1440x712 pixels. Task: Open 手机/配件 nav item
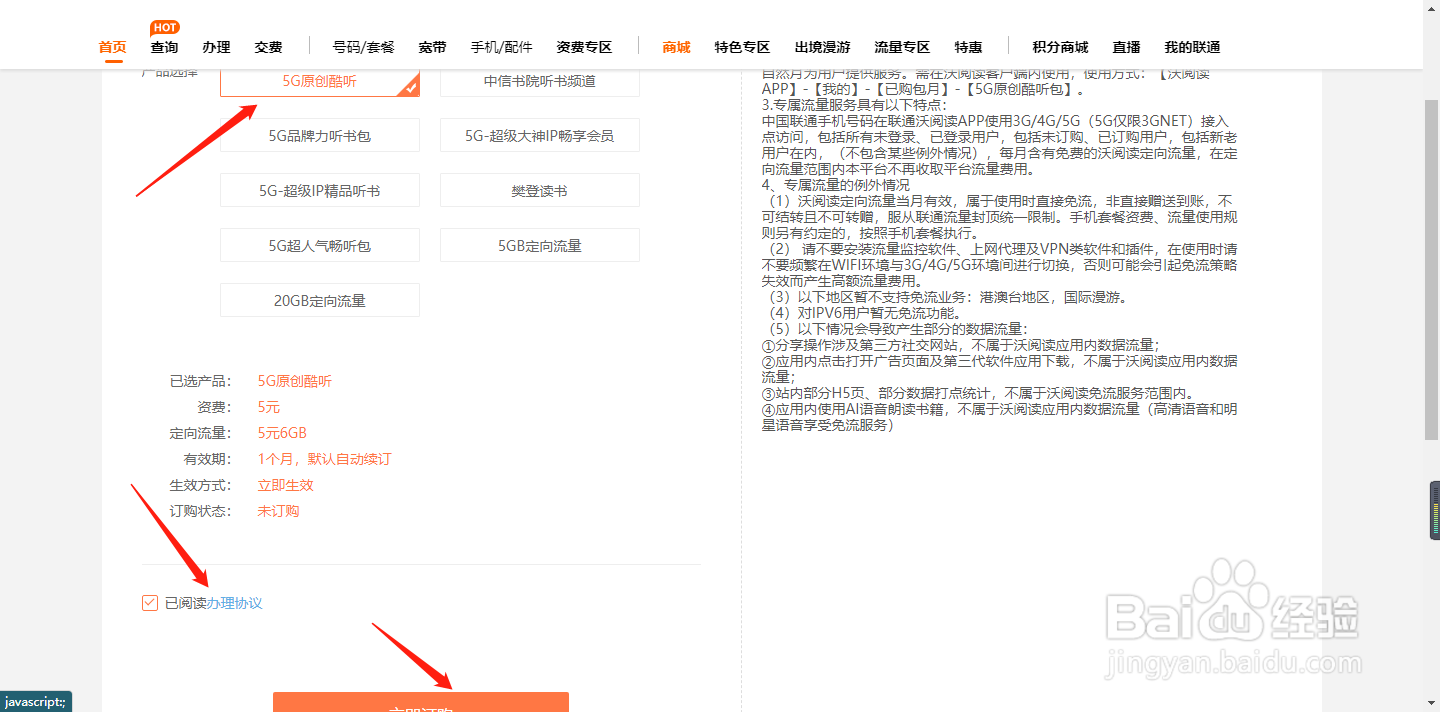tap(502, 47)
